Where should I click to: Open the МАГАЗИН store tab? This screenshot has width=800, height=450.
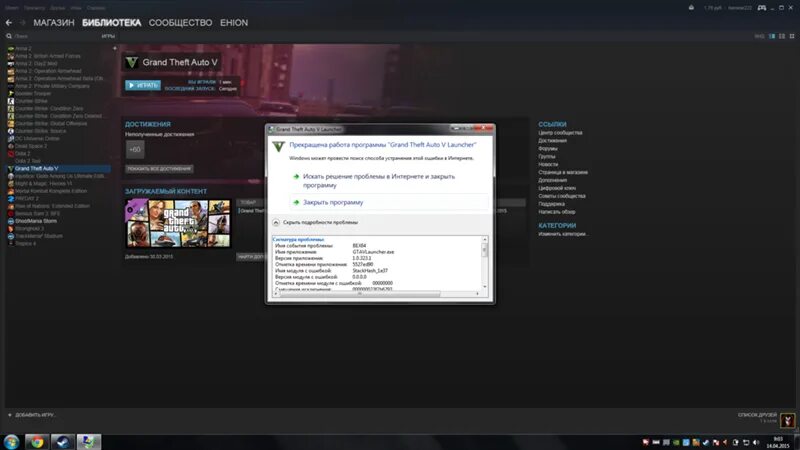coord(54,23)
